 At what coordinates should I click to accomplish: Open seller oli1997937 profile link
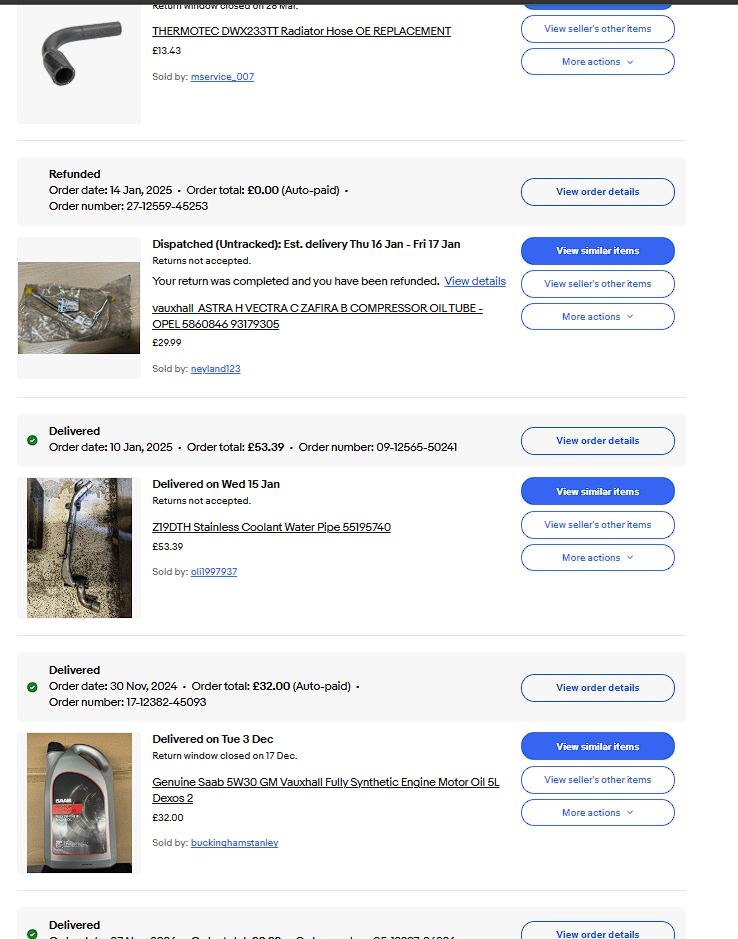click(x=214, y=572)
